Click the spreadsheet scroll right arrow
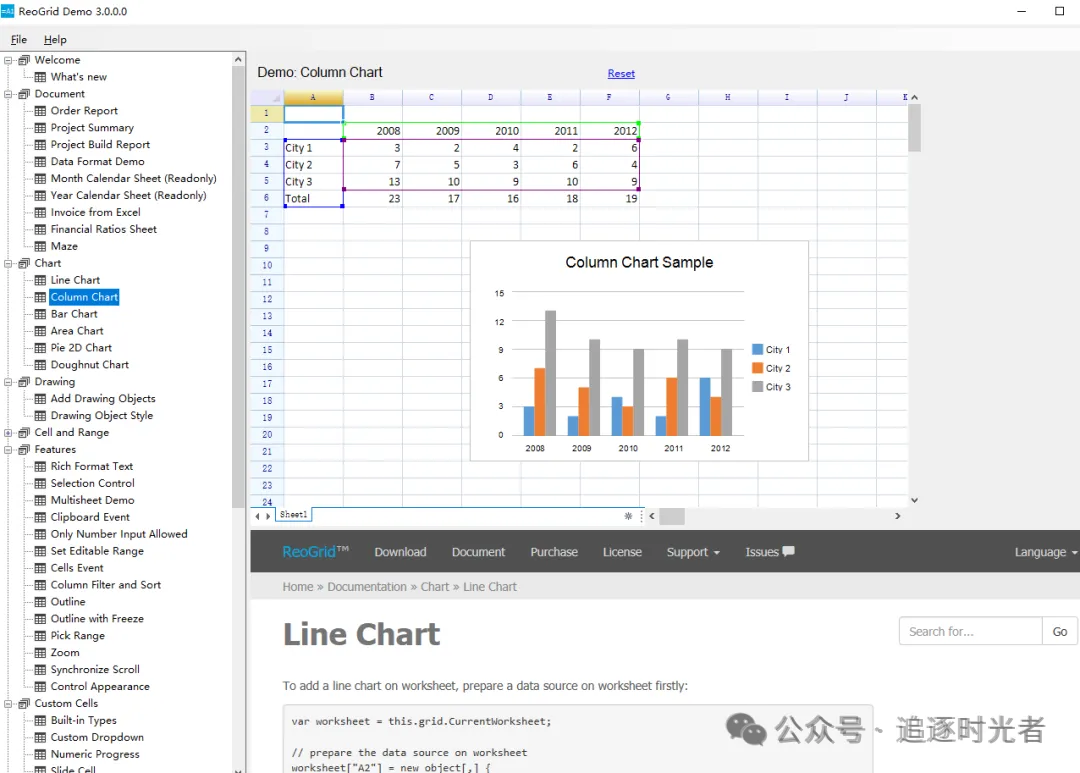This screenshot has height=773, width=1080. pos(897,516)
